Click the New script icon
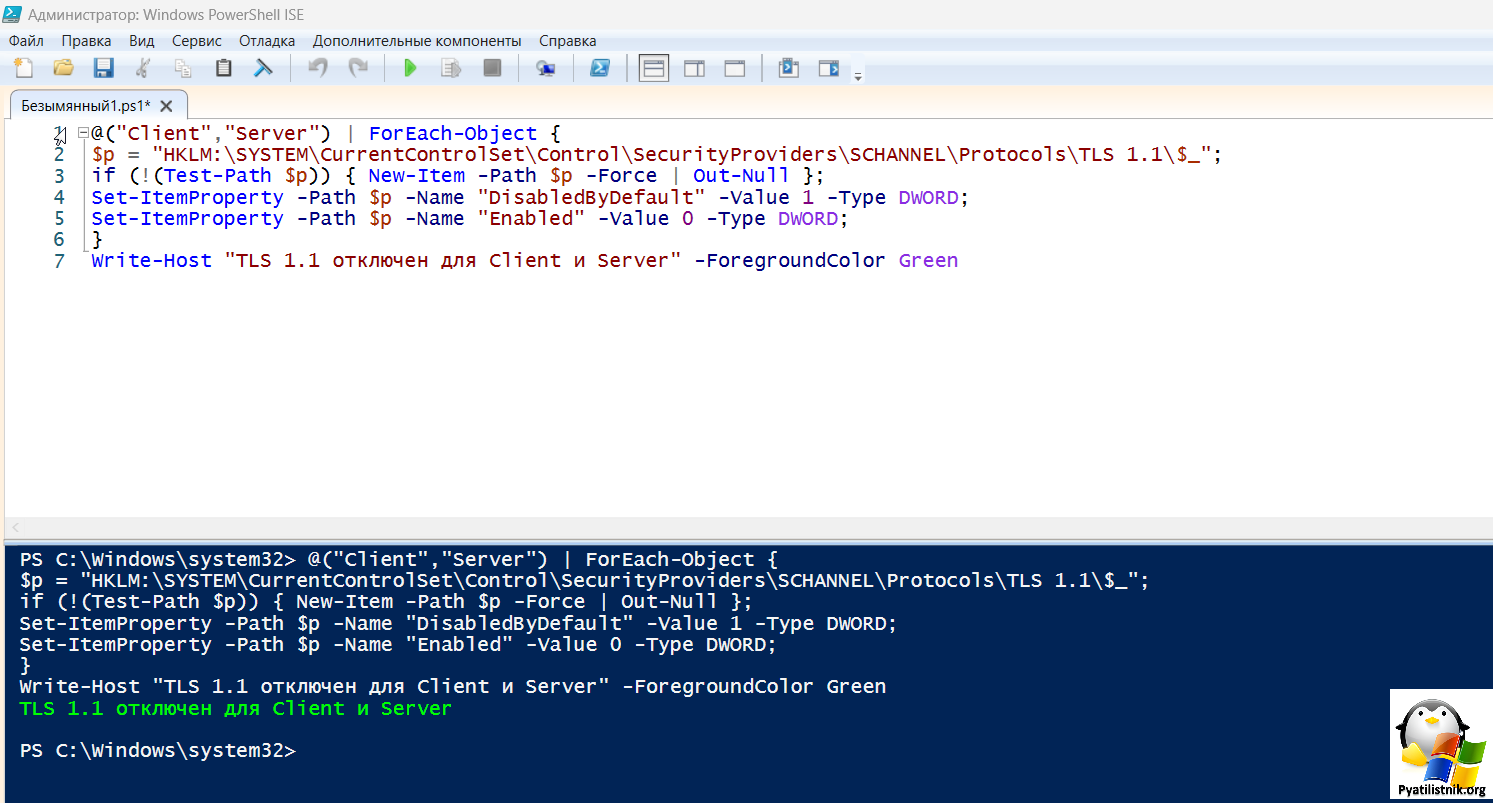The width and height of the screenshot is (1493, 803). pyautogui.click(x=23, y=68)
